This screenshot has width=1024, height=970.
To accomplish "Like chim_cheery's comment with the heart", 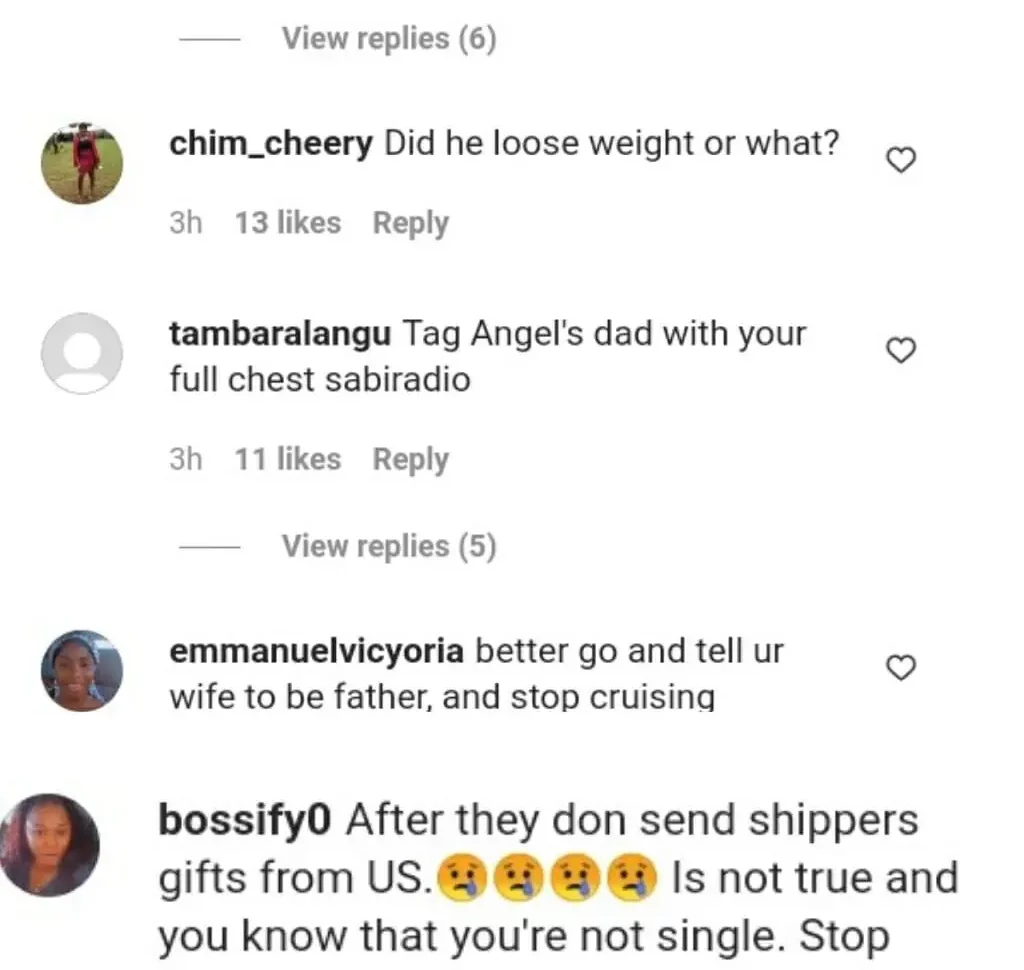I will 901,160.
